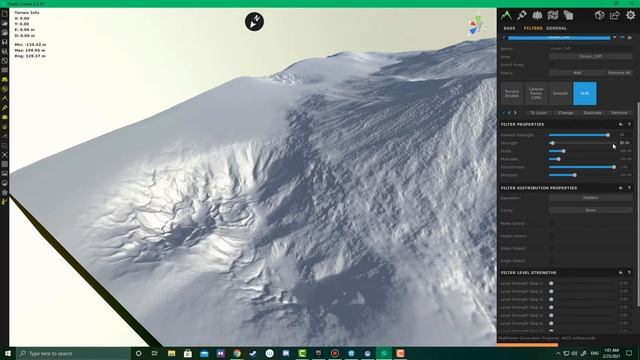Move filter left with the left arrow

pos(509,113)
